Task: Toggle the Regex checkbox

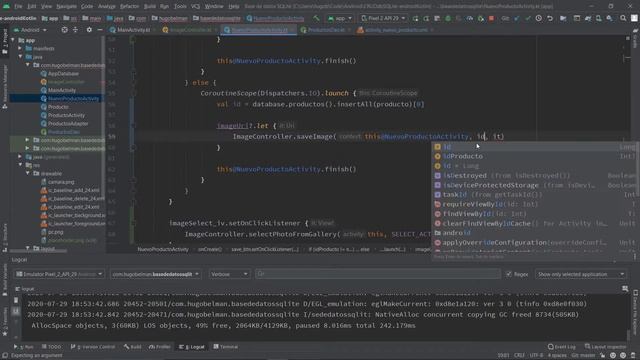Action: (x=509, y=274)
